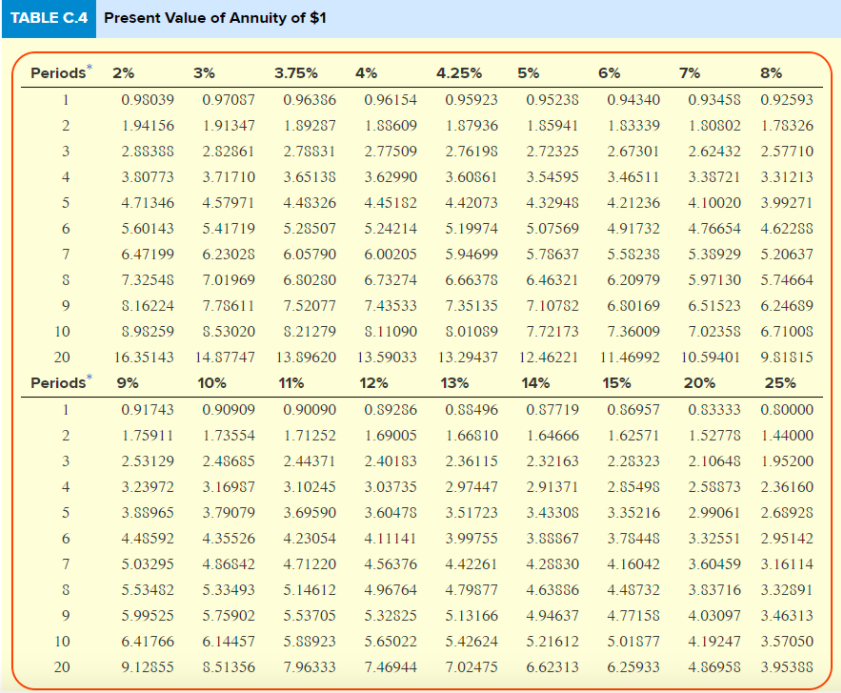This screenshot has height=693, width=841.
Task: Click the TABLE C.4 label
Action: pyautogui.click(x=49, y=18)
